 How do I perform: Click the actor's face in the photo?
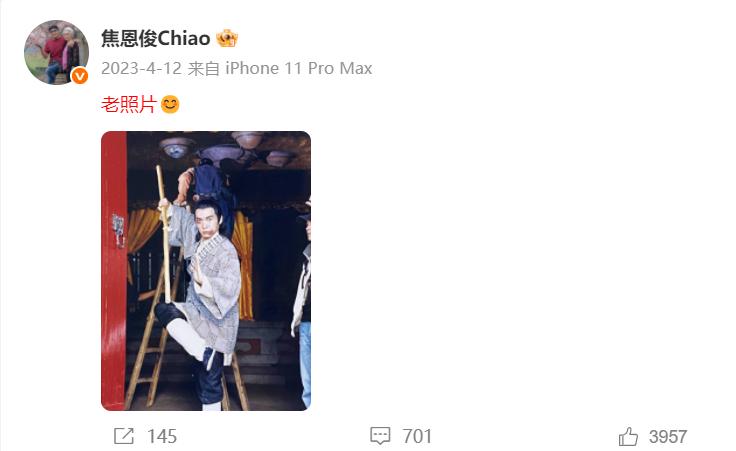tap(207, 222)
